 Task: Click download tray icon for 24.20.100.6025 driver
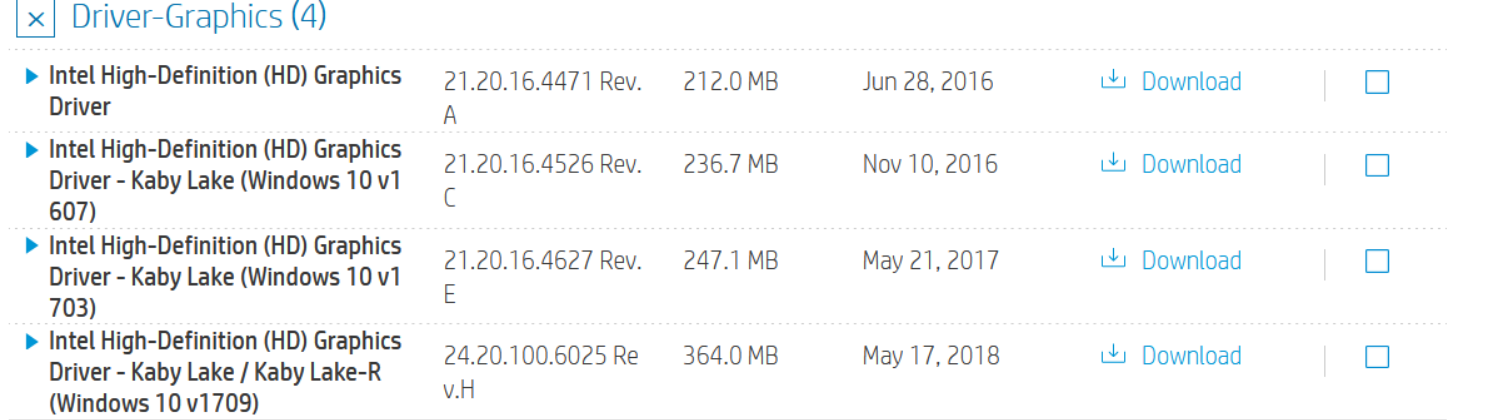pos(1113,355)
